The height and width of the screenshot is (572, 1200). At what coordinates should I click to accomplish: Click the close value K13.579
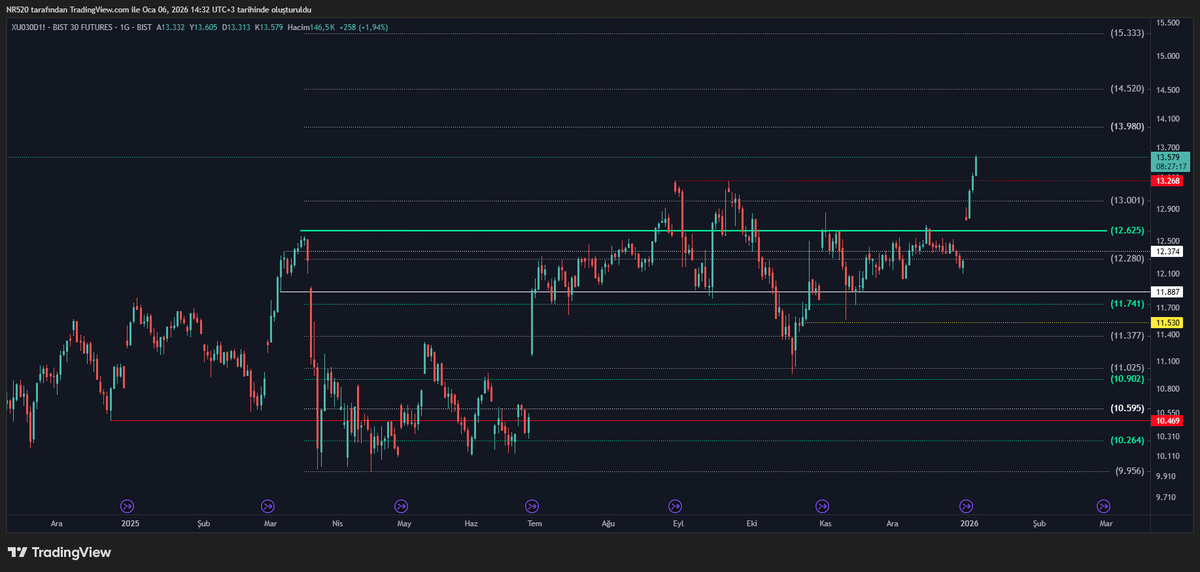tap(270, 27)
